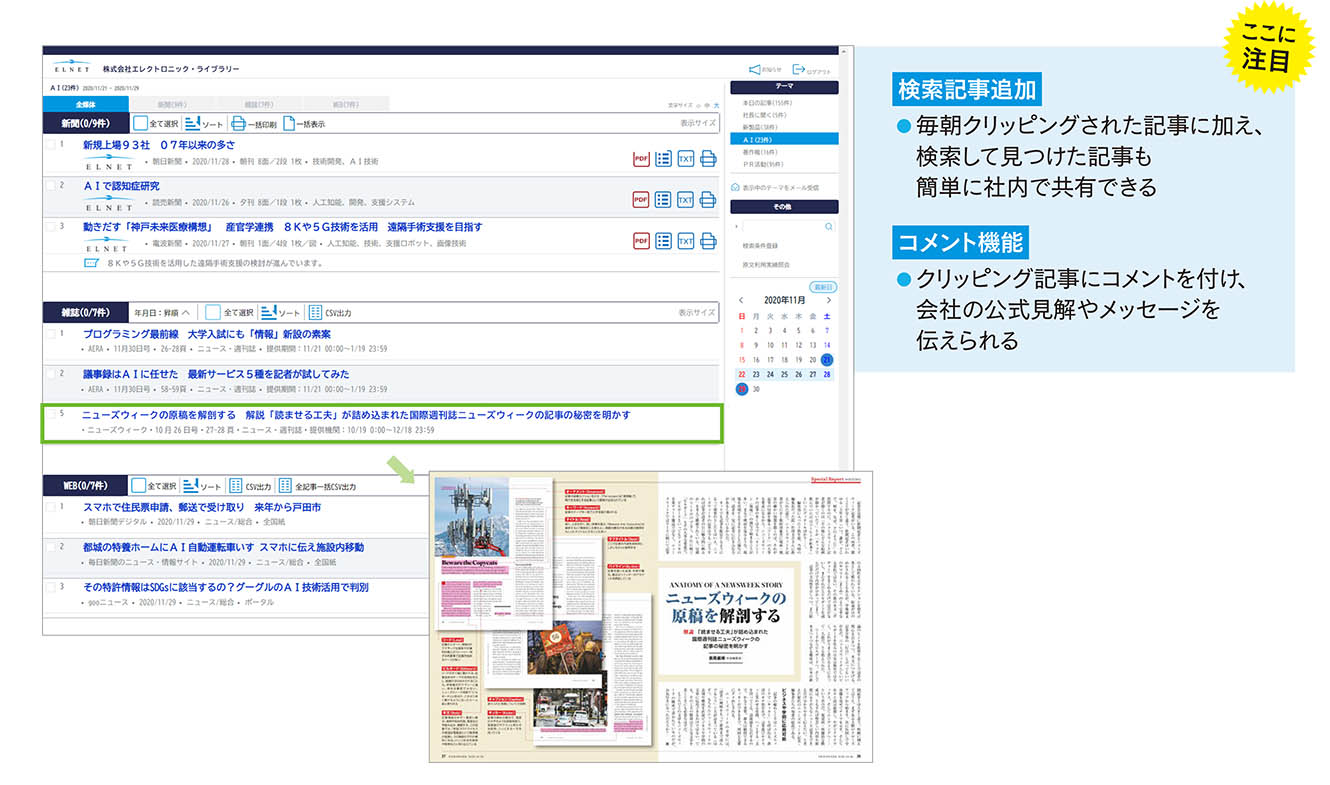The image size is (1330, 785).
Task: Check the box for 新規上場93社 article
Action: [x=50, y=145]
